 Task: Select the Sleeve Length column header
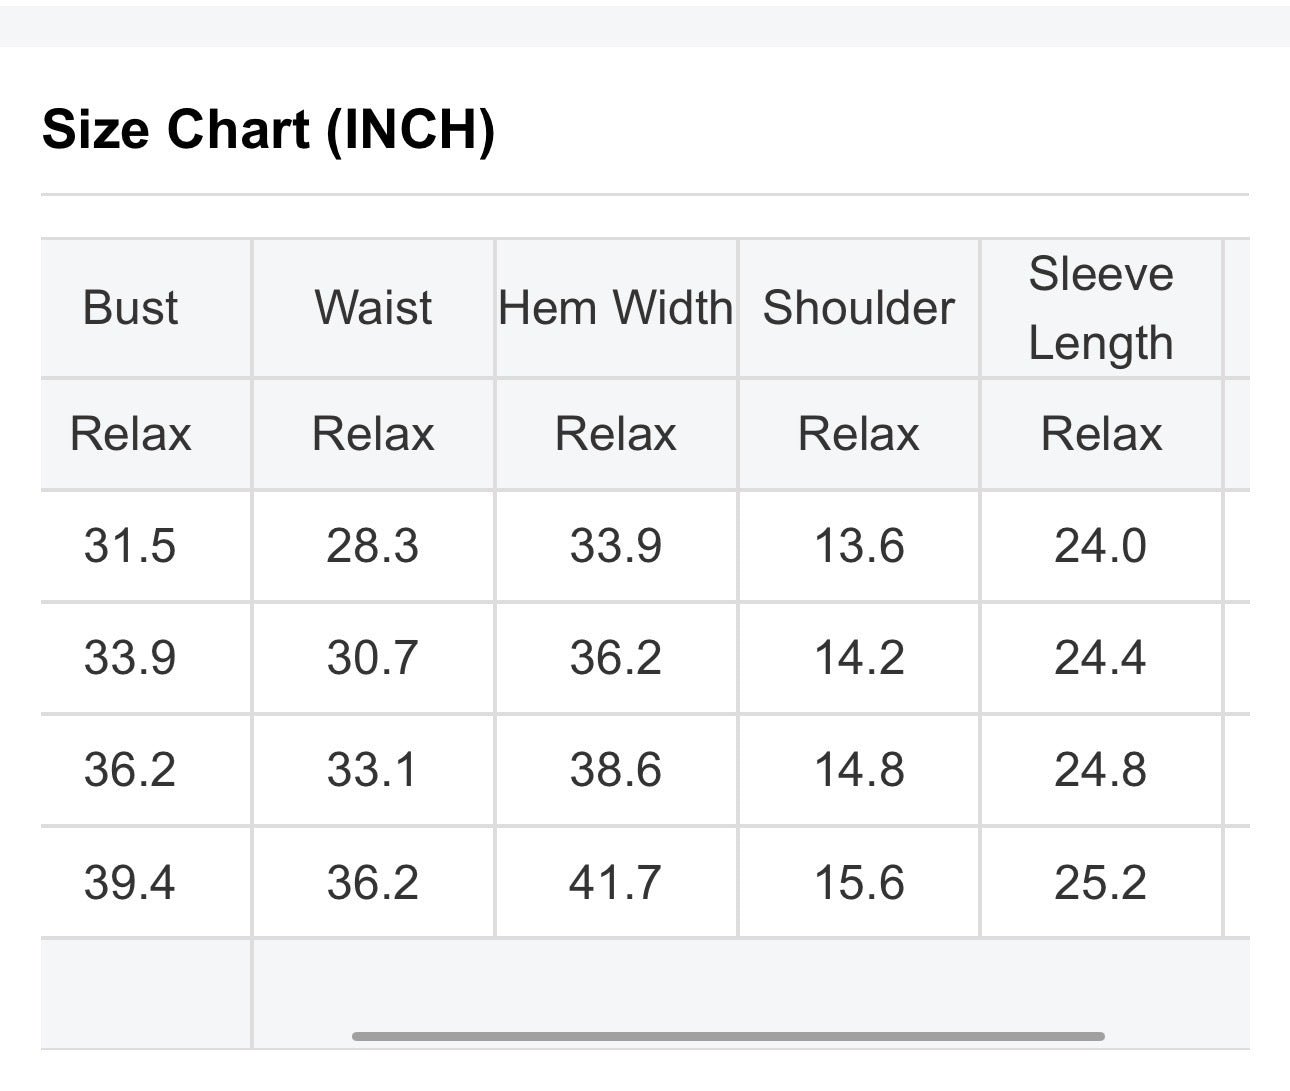[x=1101, y=307]
